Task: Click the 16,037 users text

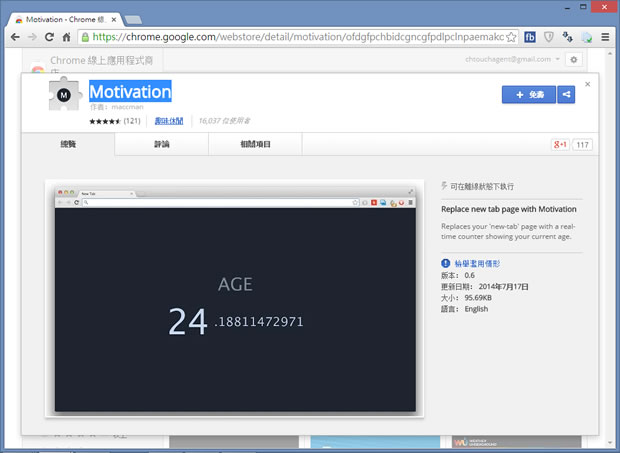Action: [x=224, y=121]
